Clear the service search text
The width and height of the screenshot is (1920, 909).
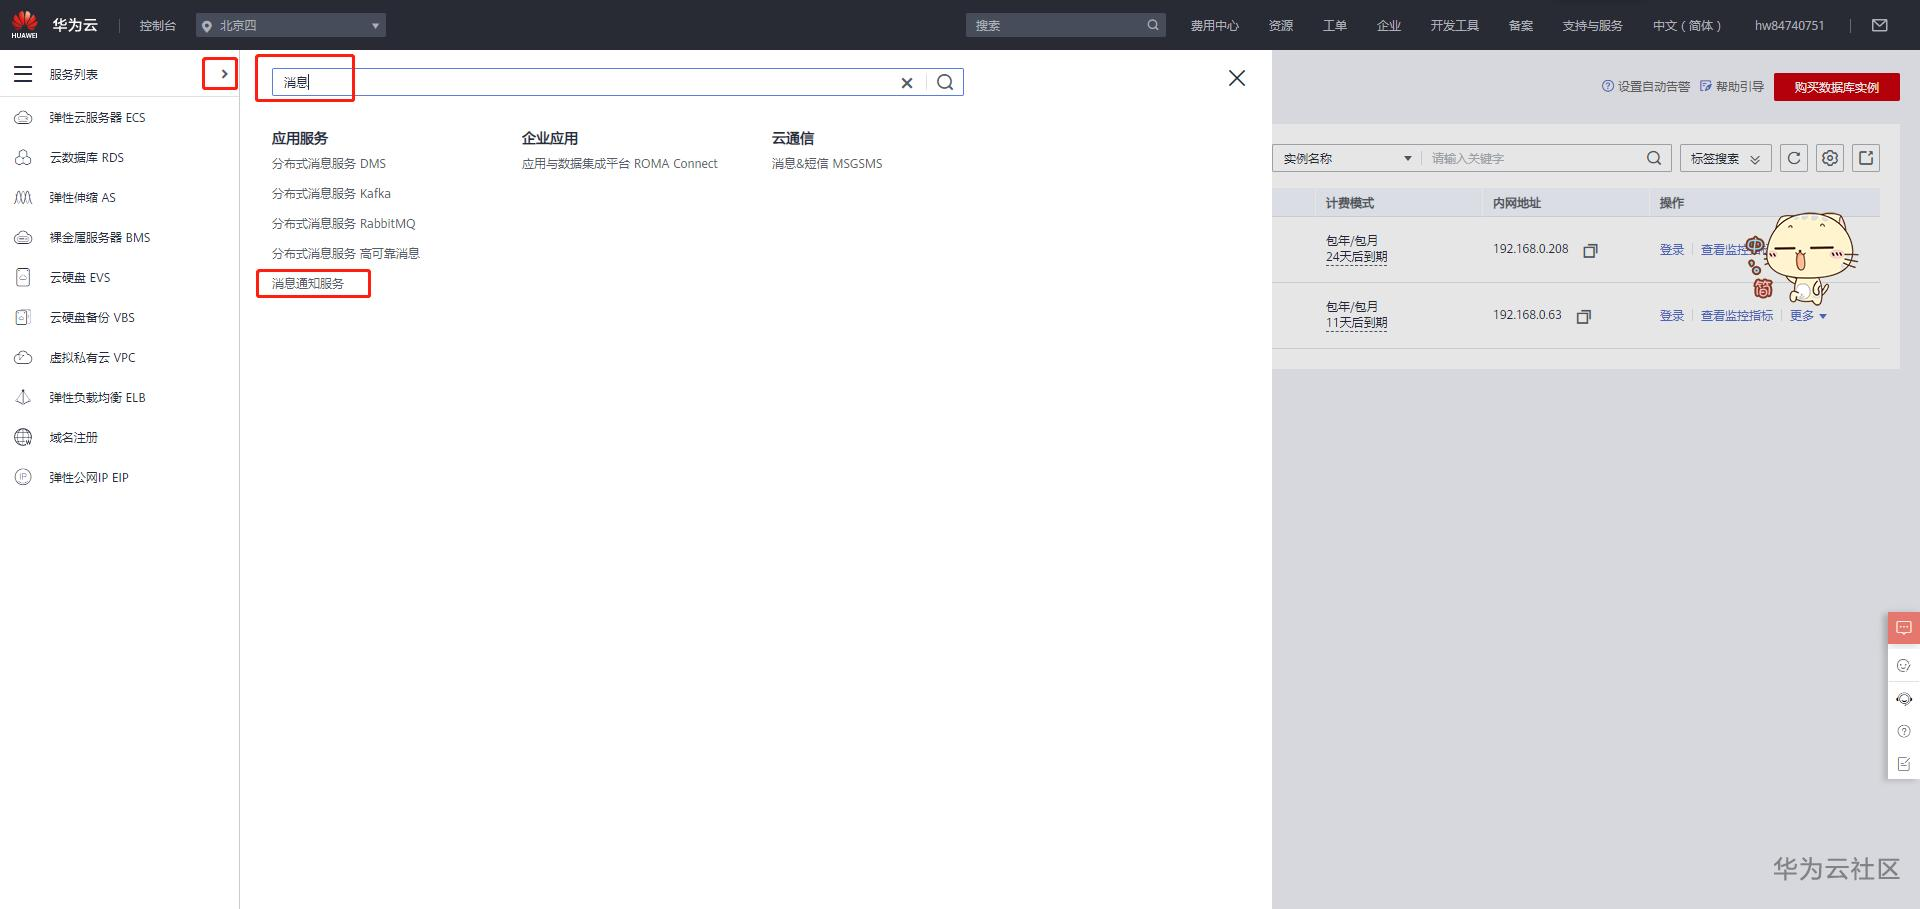click(x=907, y=83)
